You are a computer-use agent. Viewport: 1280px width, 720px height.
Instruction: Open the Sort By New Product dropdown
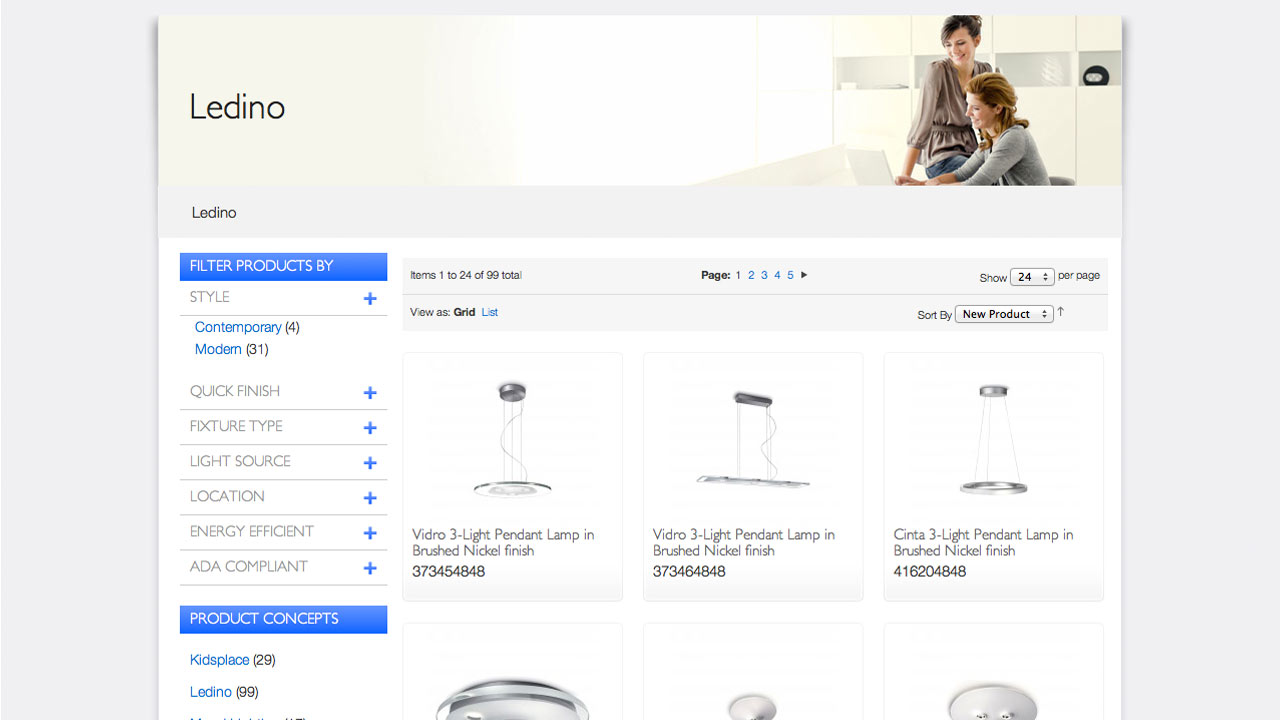coord(1004,314)
